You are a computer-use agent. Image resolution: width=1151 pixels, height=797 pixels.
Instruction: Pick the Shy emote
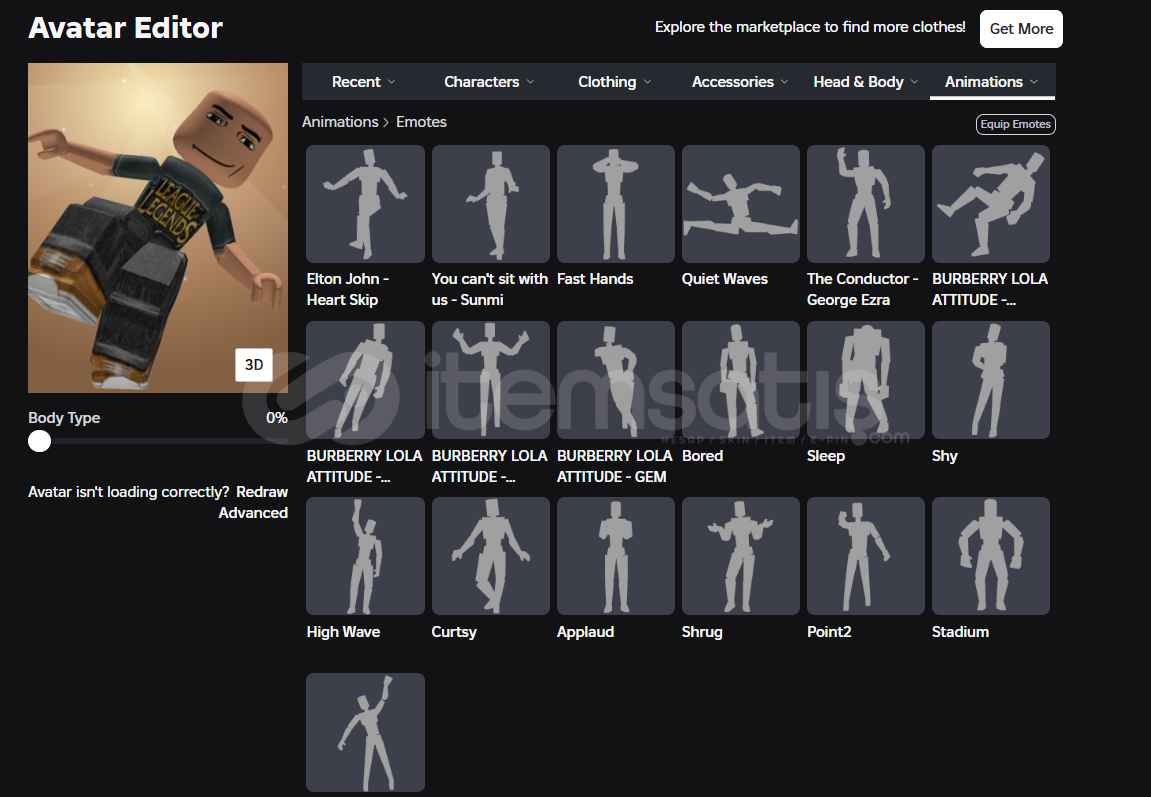click(x=991, y=380)
